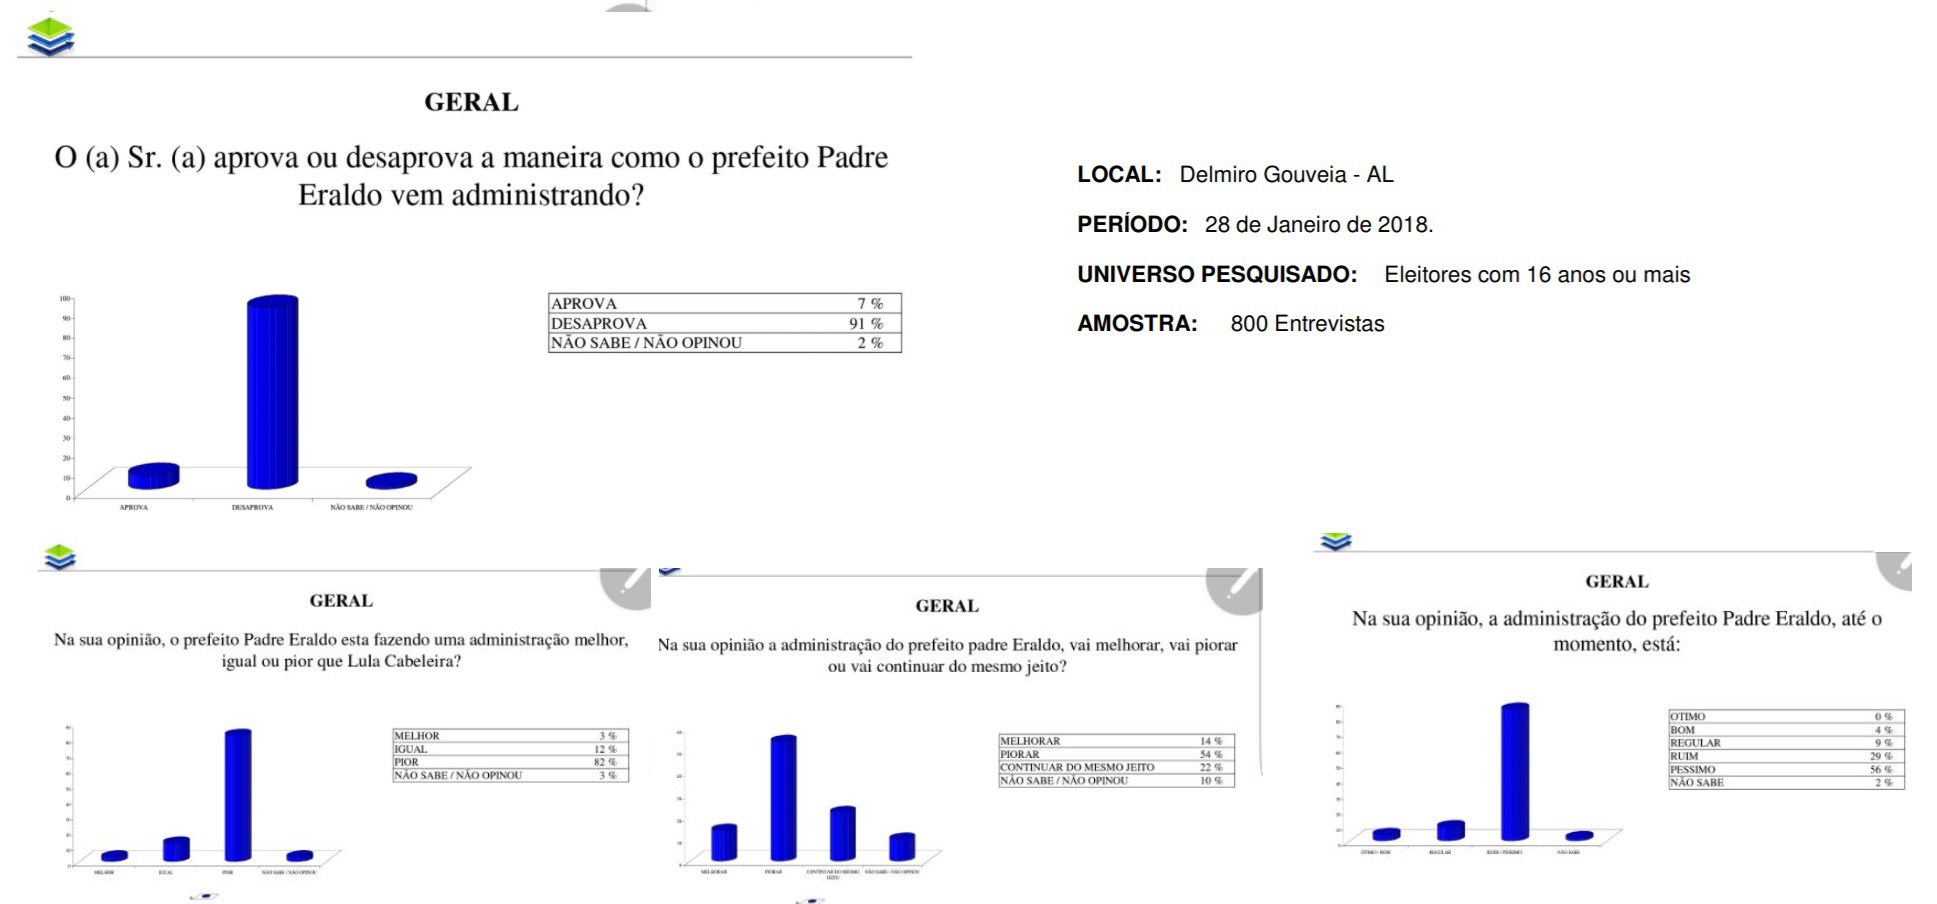Viewport: 1937px width, 904px height.
Task: Click the tall DESAPROVA bar in the approval chart
Action: [x=272, y=391]
